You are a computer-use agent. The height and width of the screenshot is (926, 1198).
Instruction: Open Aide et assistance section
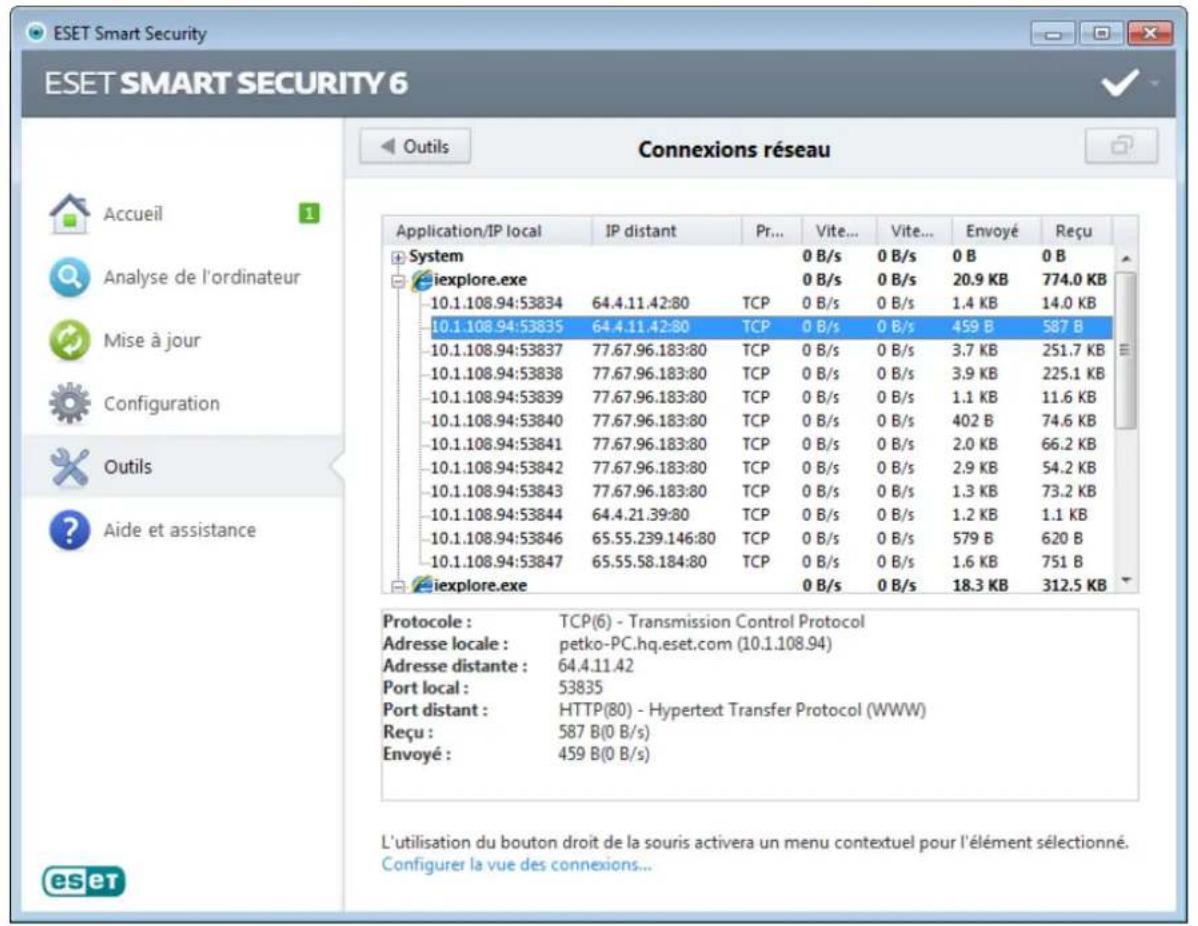pyautogui.click(x=180, y=530)
